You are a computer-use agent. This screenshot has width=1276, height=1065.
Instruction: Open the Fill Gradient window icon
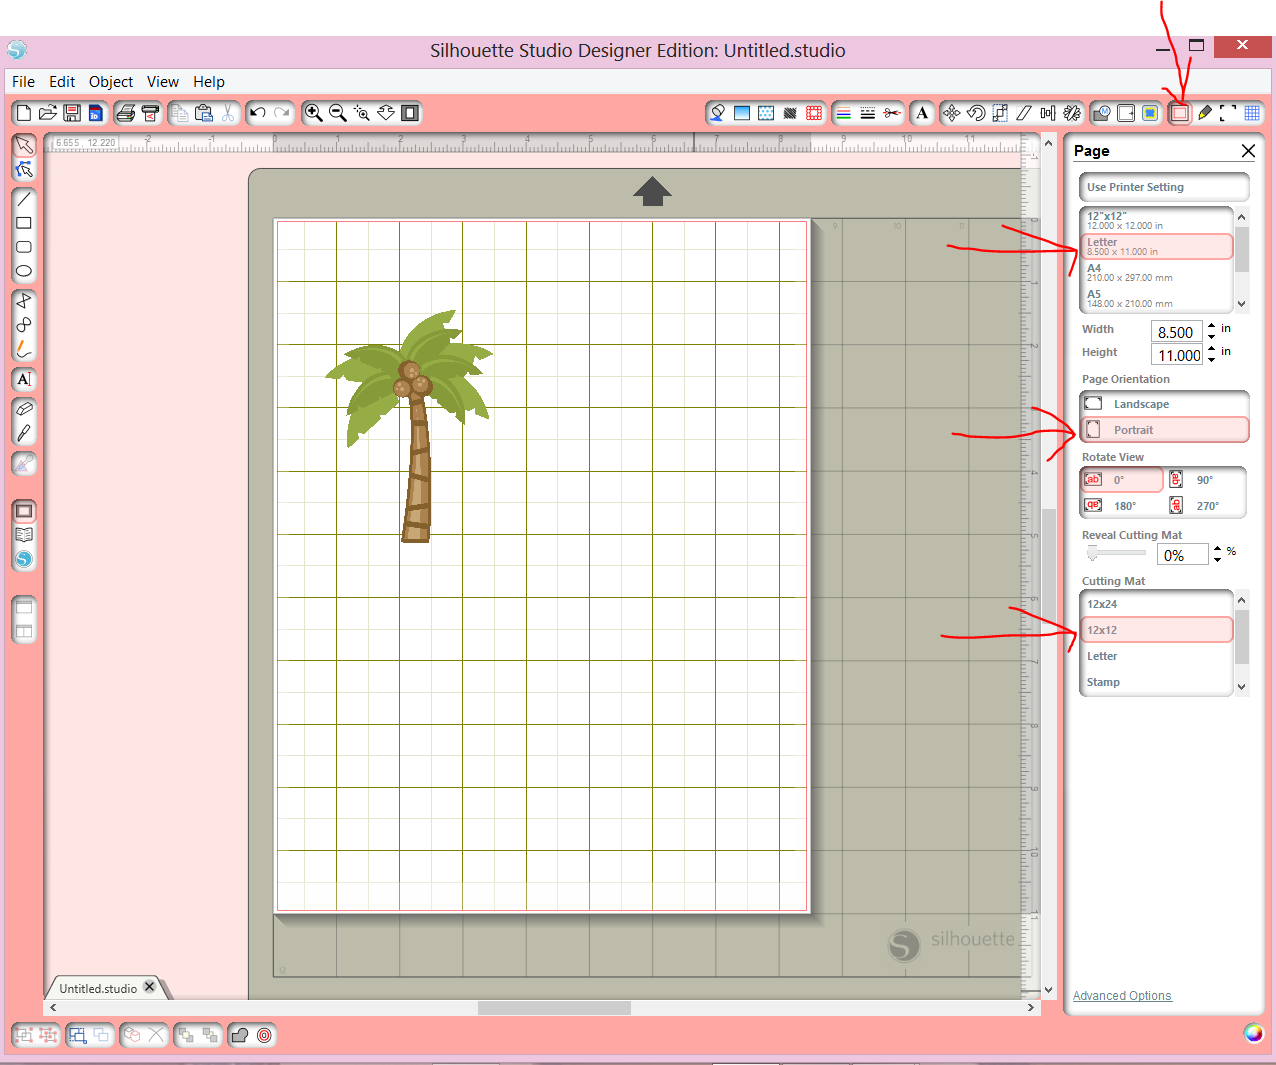(x=742, y=113)
